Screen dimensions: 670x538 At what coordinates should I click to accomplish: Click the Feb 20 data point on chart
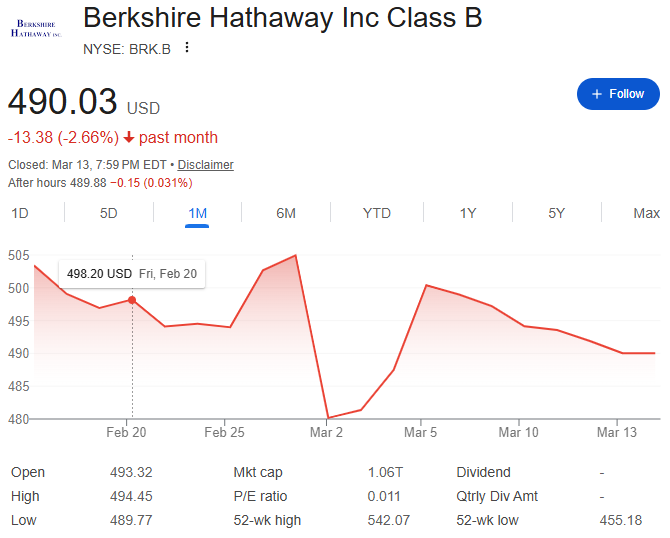coord(132,300)
